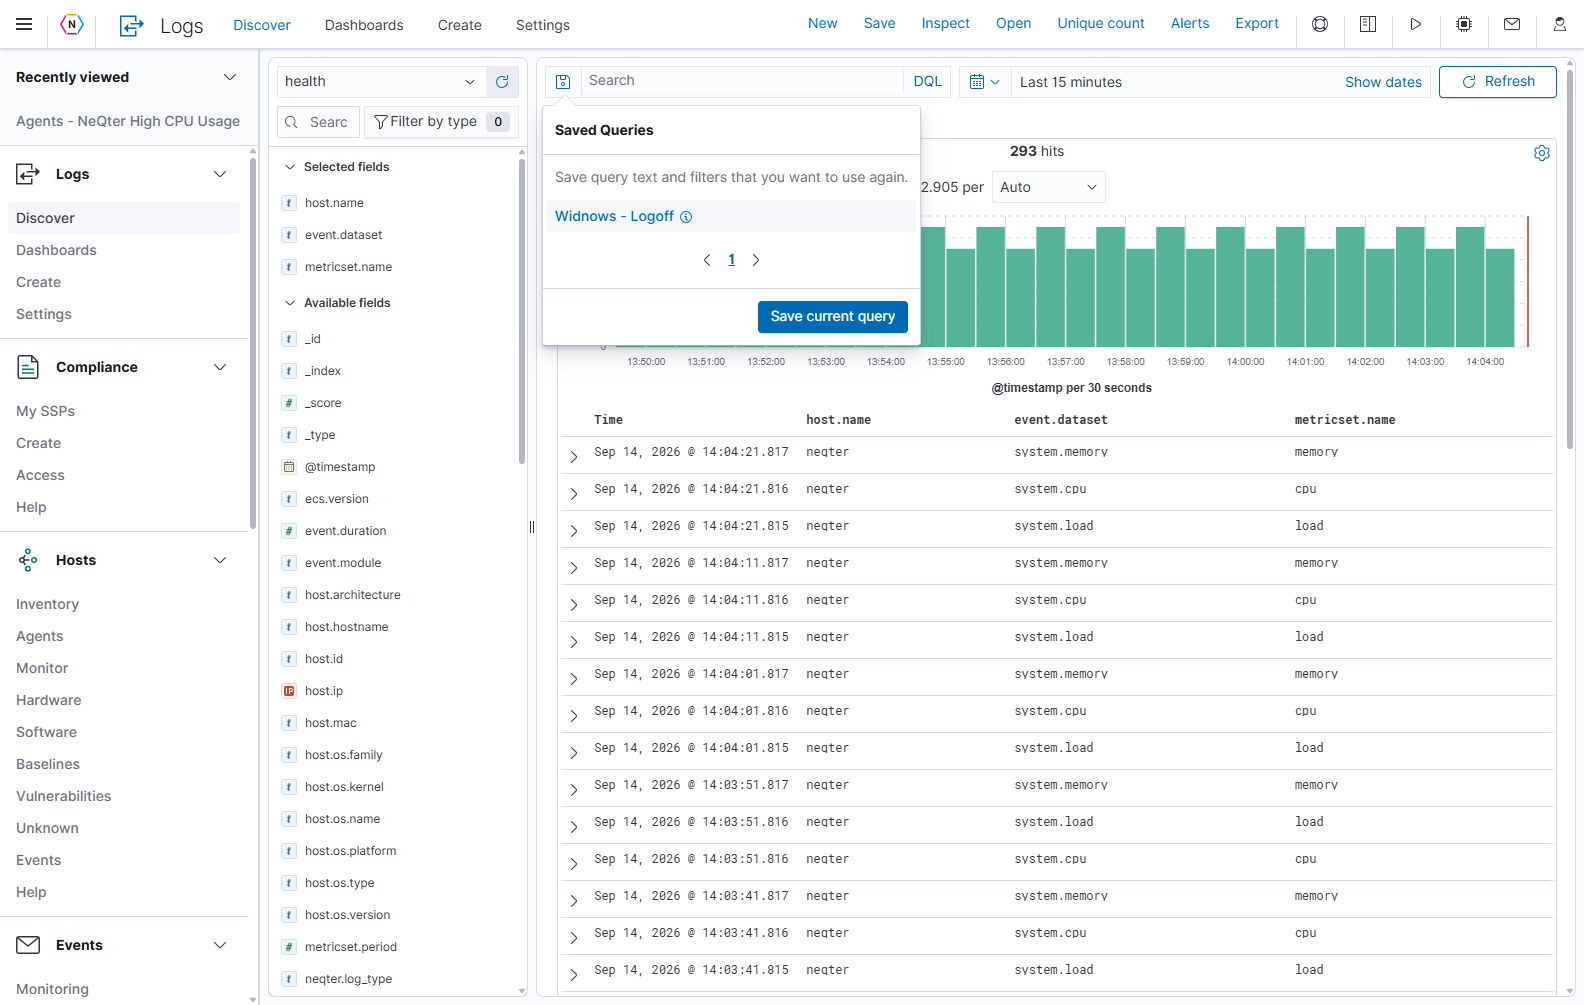Click Save current query button

pos(833,316)
